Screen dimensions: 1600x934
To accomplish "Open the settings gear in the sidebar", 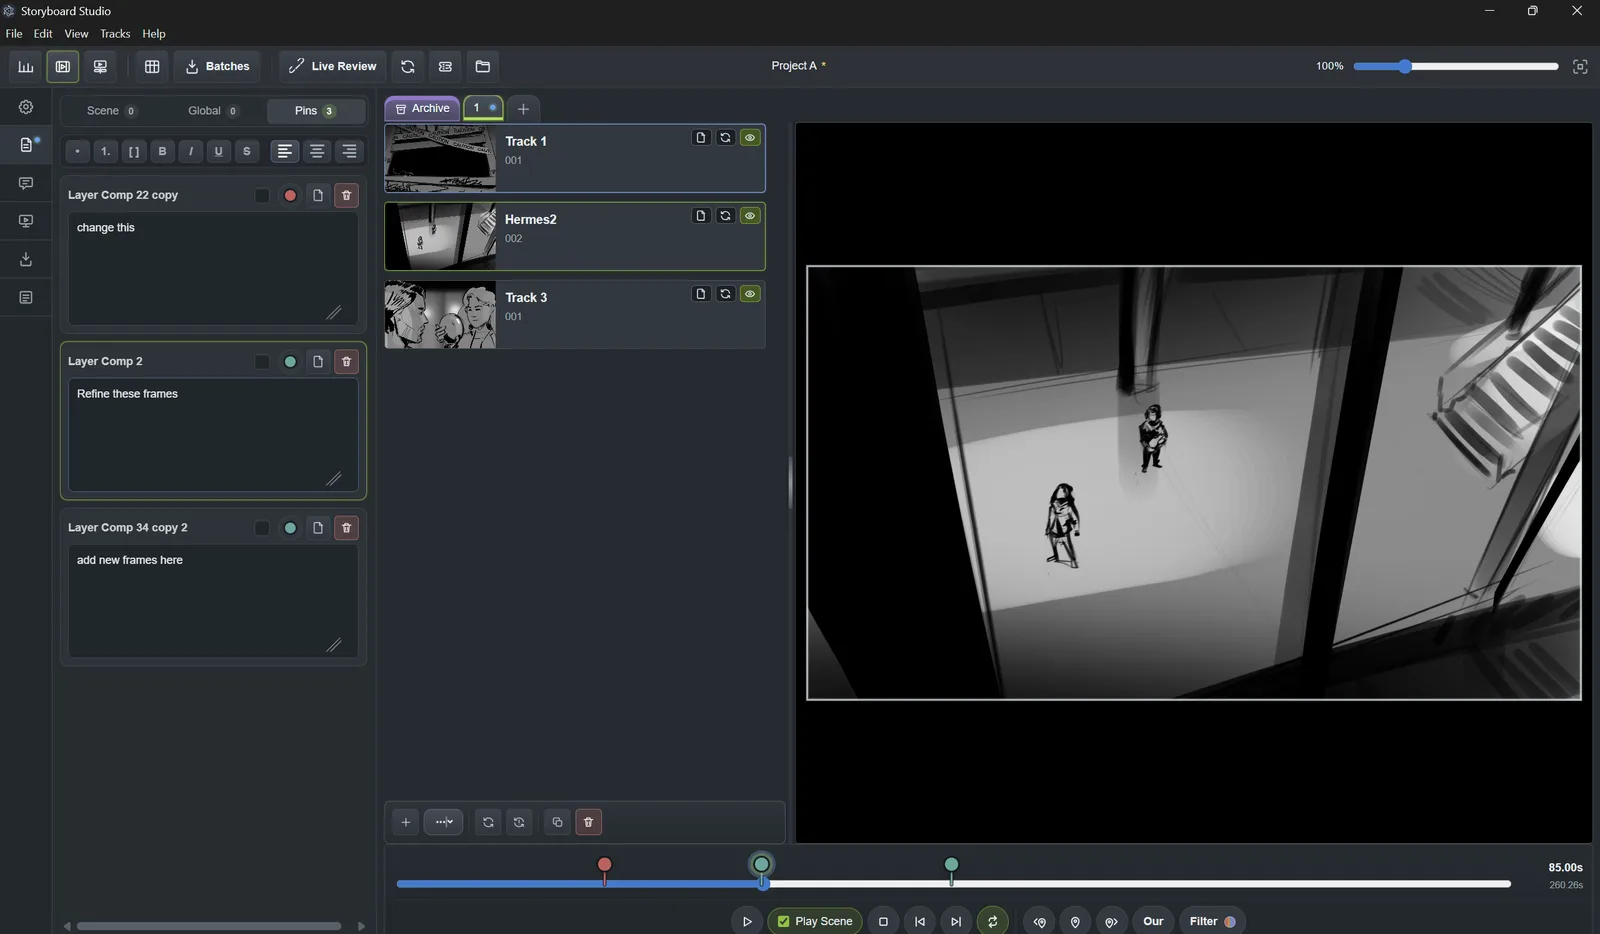I will 26,107.
